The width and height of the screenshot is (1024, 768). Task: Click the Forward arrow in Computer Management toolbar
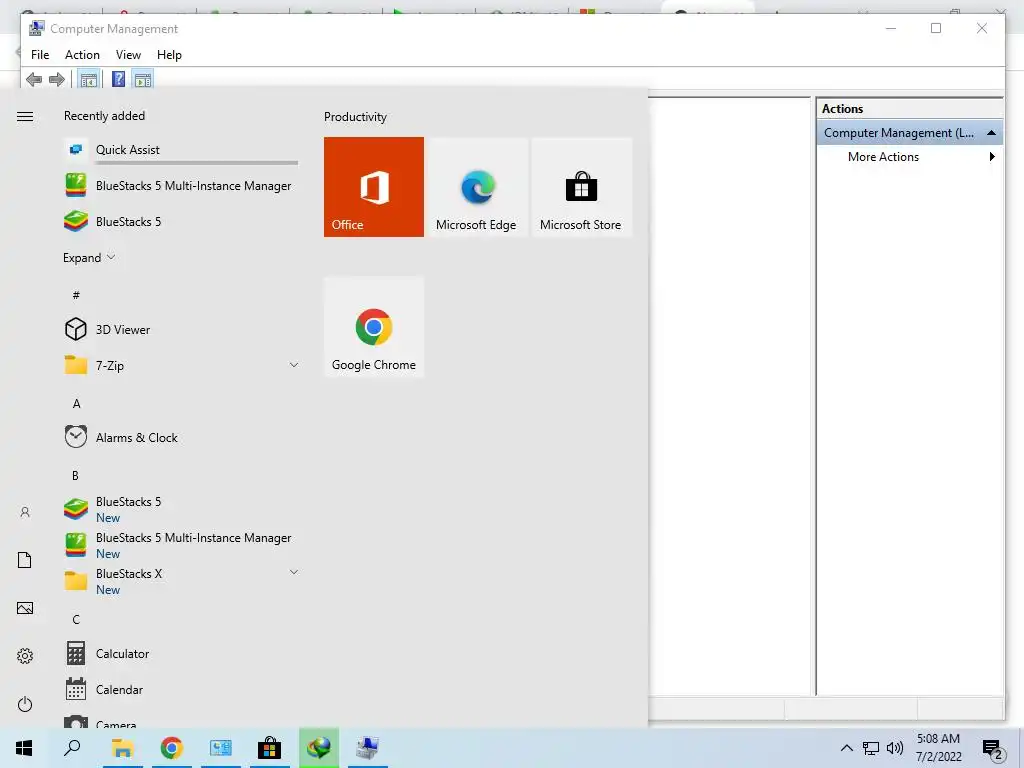tap(57, 80)
